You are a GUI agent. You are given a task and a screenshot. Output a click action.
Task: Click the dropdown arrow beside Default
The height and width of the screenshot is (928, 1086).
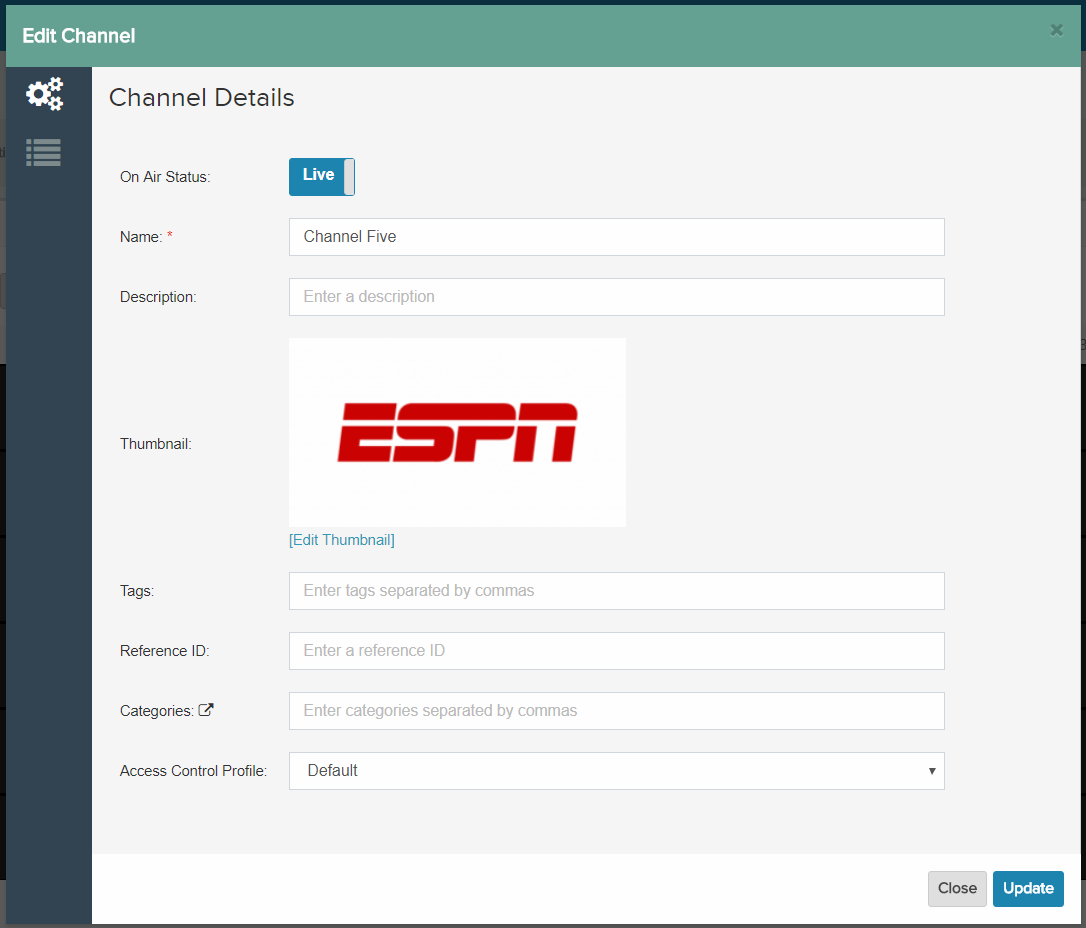tap(931, 771)
